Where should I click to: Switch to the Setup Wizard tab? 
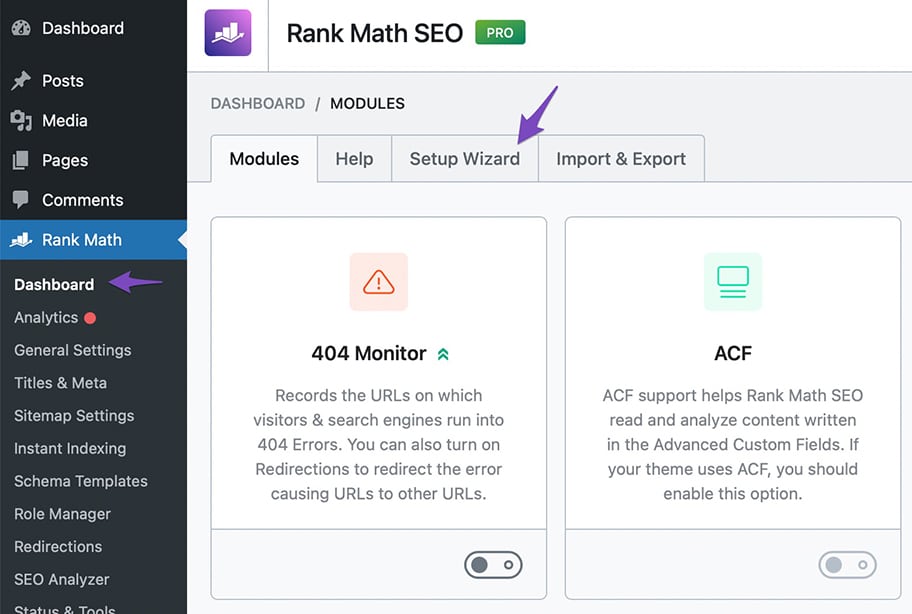(x=464, y=159)
